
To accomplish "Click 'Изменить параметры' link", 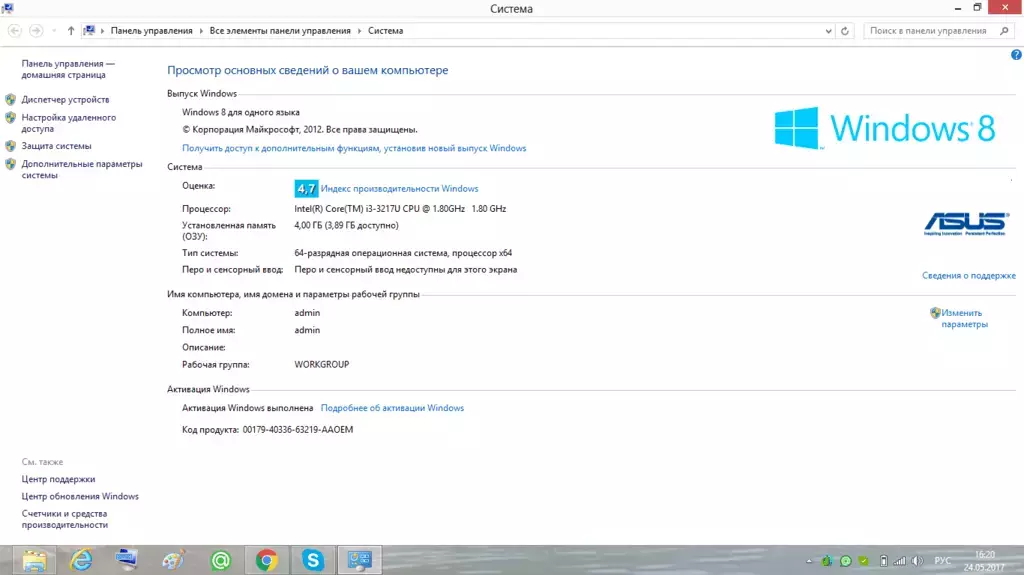I will click(964, 318).
